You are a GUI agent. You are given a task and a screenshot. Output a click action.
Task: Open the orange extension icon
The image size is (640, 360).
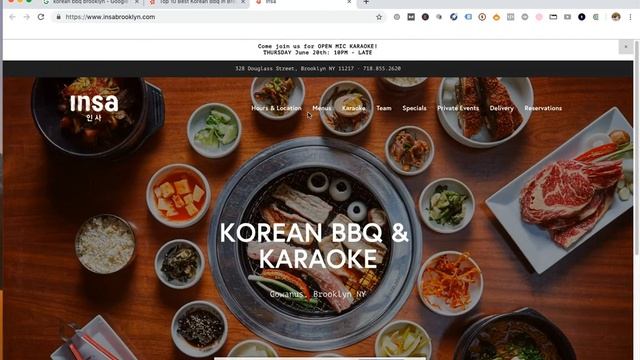pos(496,17)
